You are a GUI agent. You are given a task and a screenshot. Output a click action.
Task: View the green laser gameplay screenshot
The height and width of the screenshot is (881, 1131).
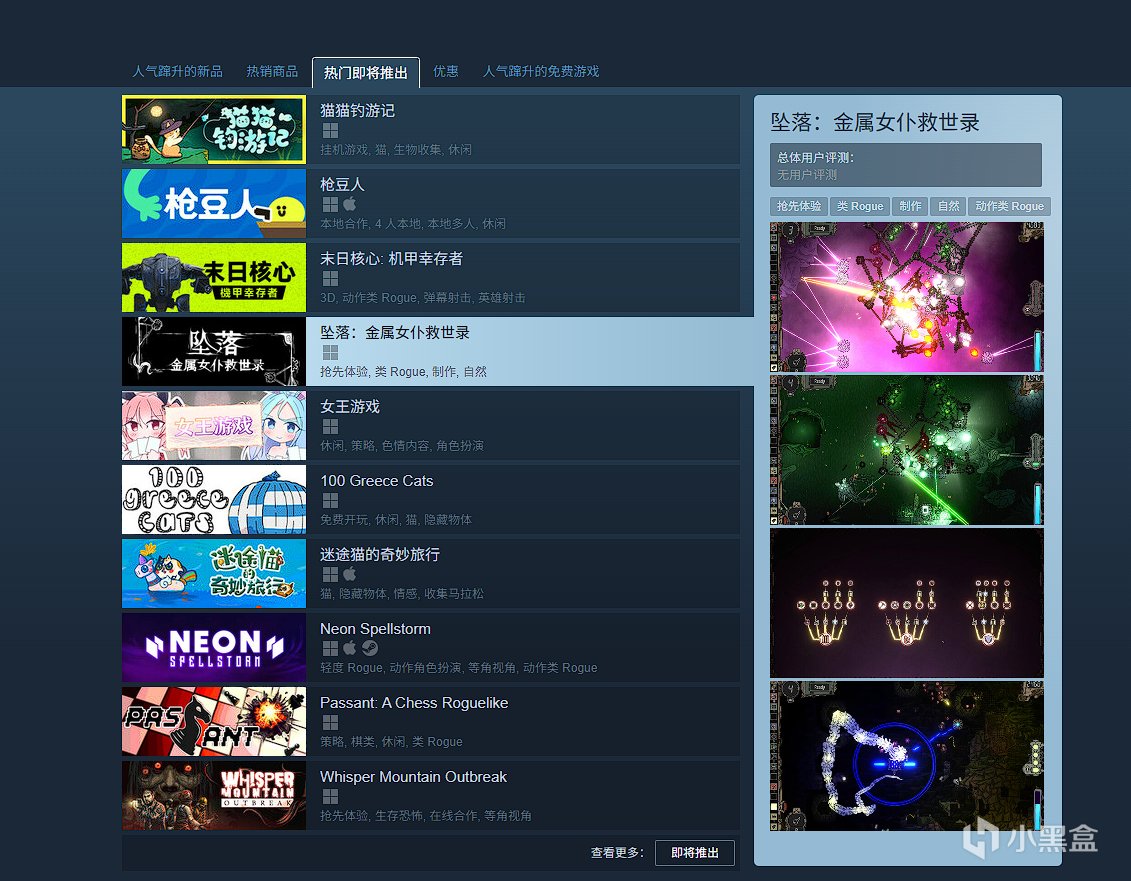click(x=907, y=450)
